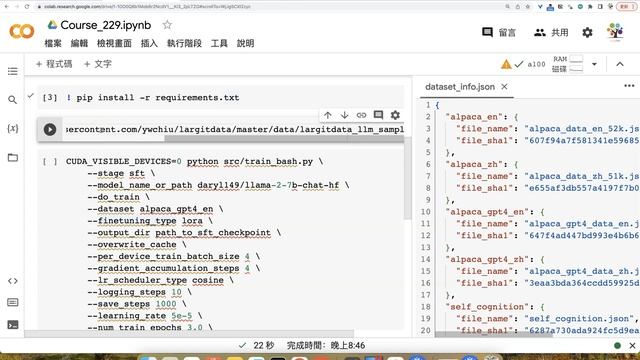Viewport: 640px width, 360px height.
Task: Click the pip install requirements.txt cell
Action: coord(220,98)
